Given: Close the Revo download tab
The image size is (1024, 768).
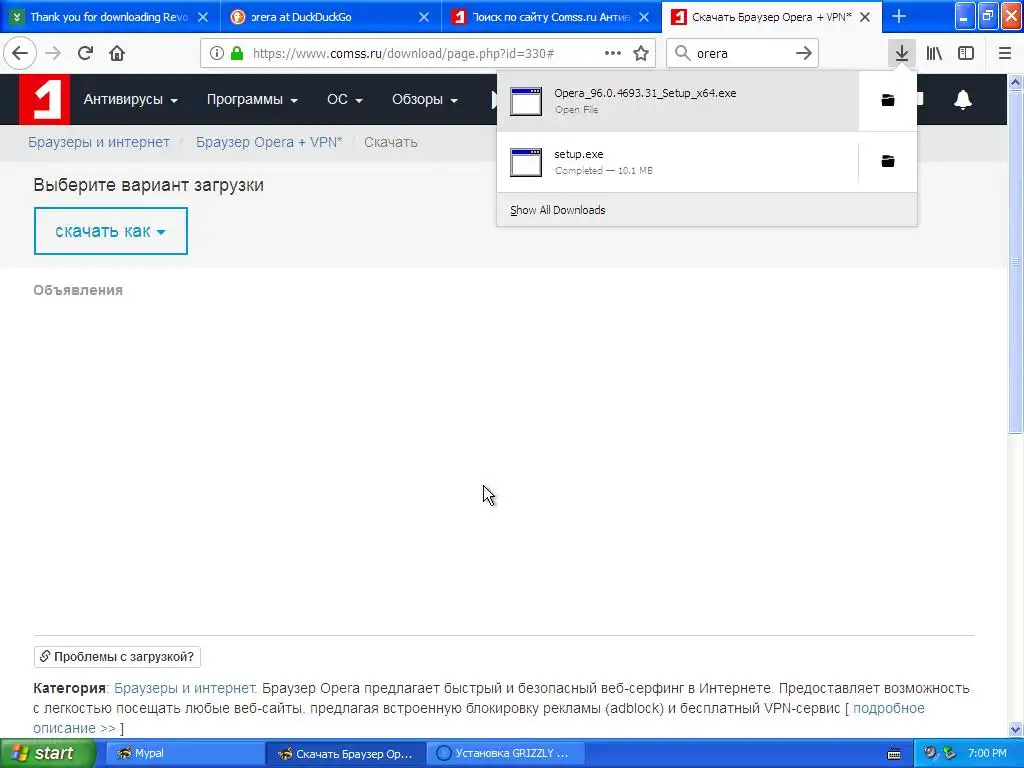Looking at the screenshot, I should (203, 17).
